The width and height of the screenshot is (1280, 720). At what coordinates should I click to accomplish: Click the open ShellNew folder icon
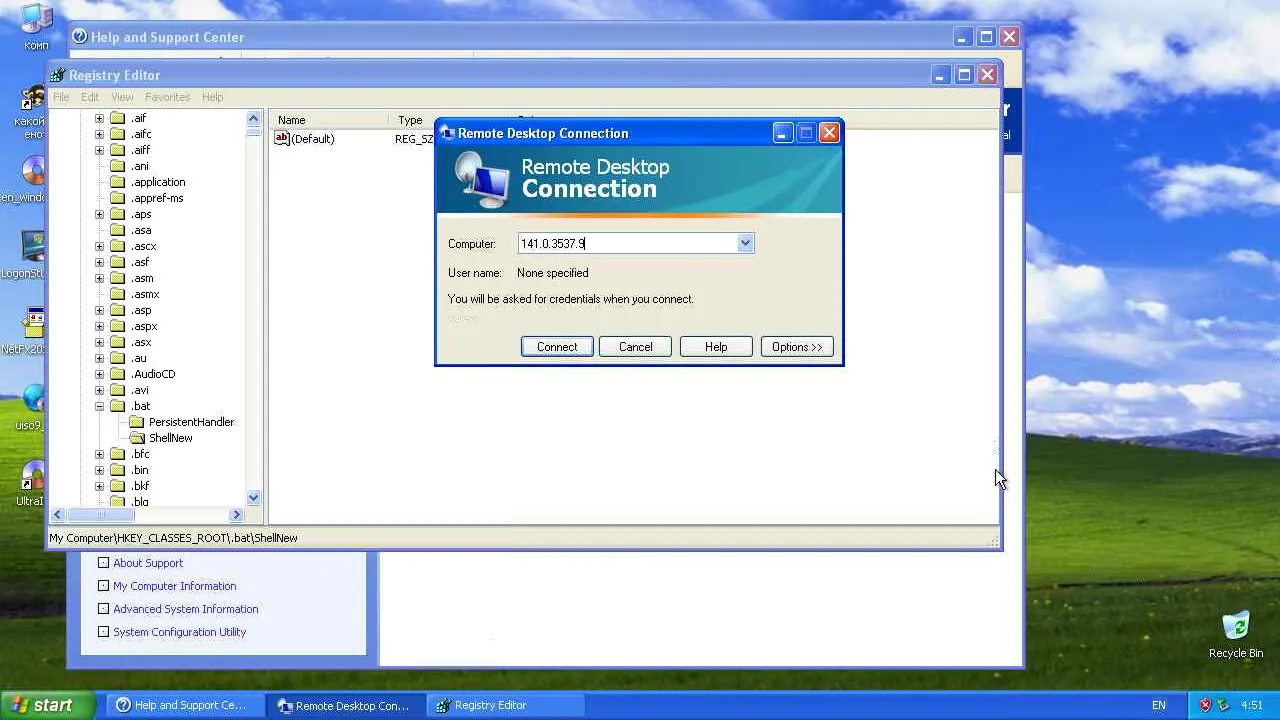[x=137, y=438]
